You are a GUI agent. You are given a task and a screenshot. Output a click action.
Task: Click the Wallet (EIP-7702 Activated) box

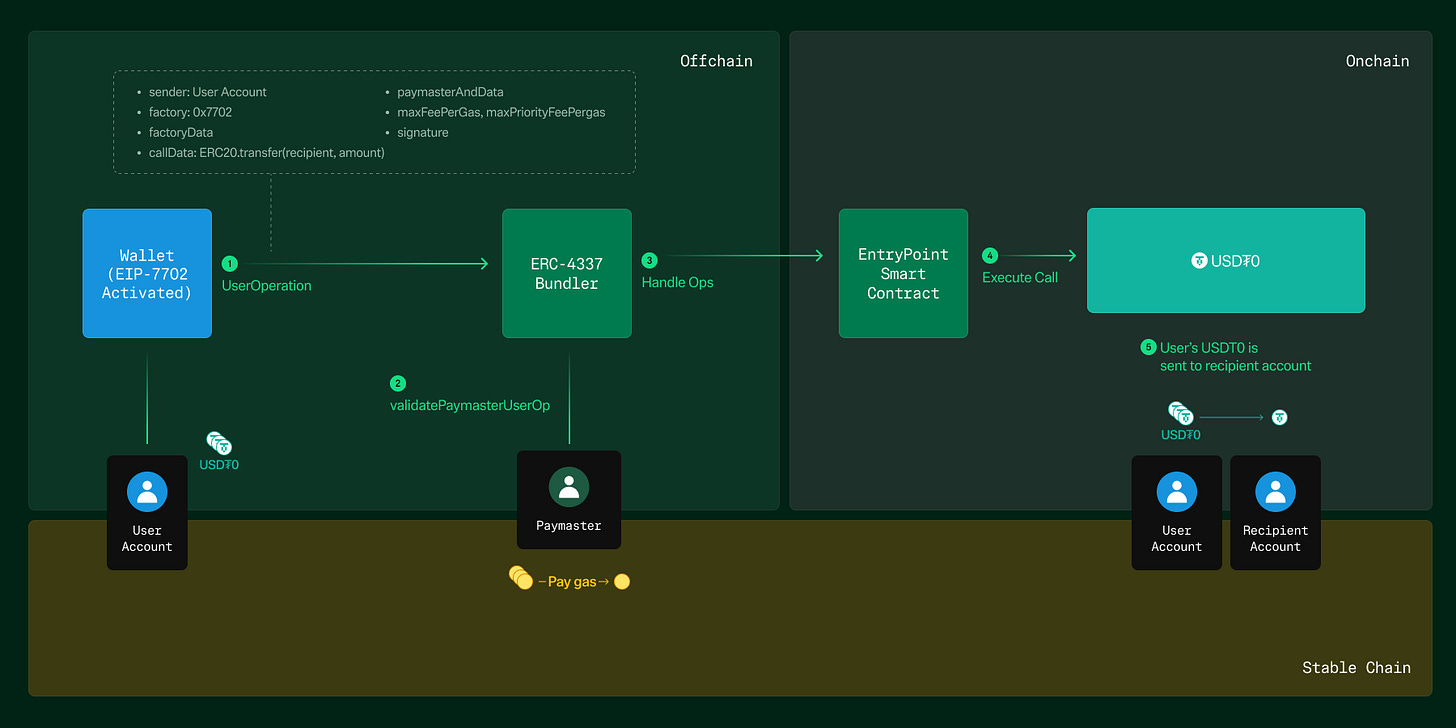(x=147, y=273)
